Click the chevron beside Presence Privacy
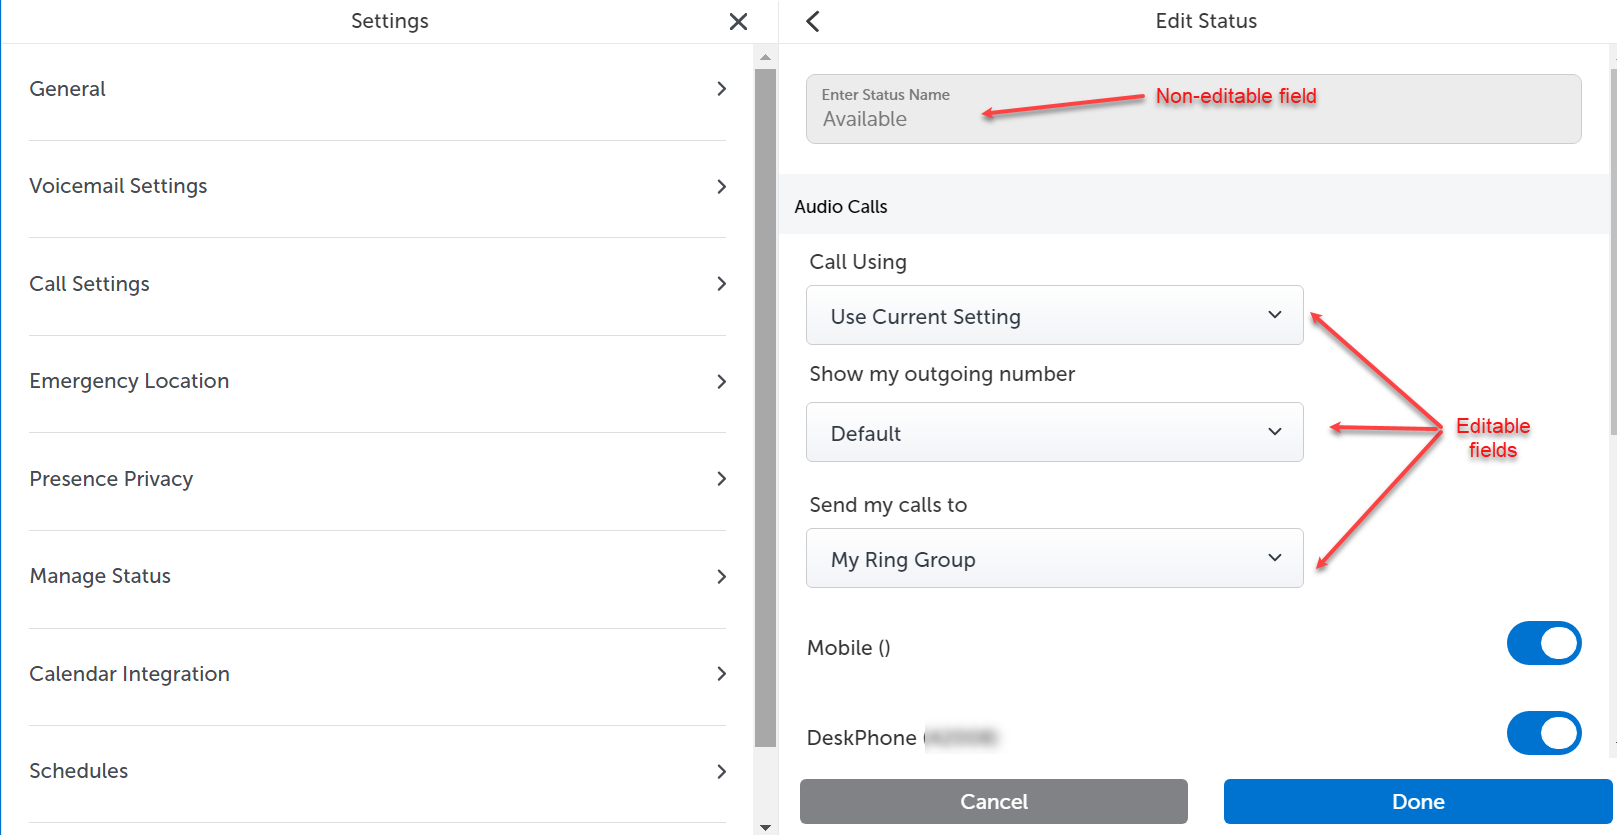The width and height of the screenshot is (1617, 835). click(x=721, y=478)
